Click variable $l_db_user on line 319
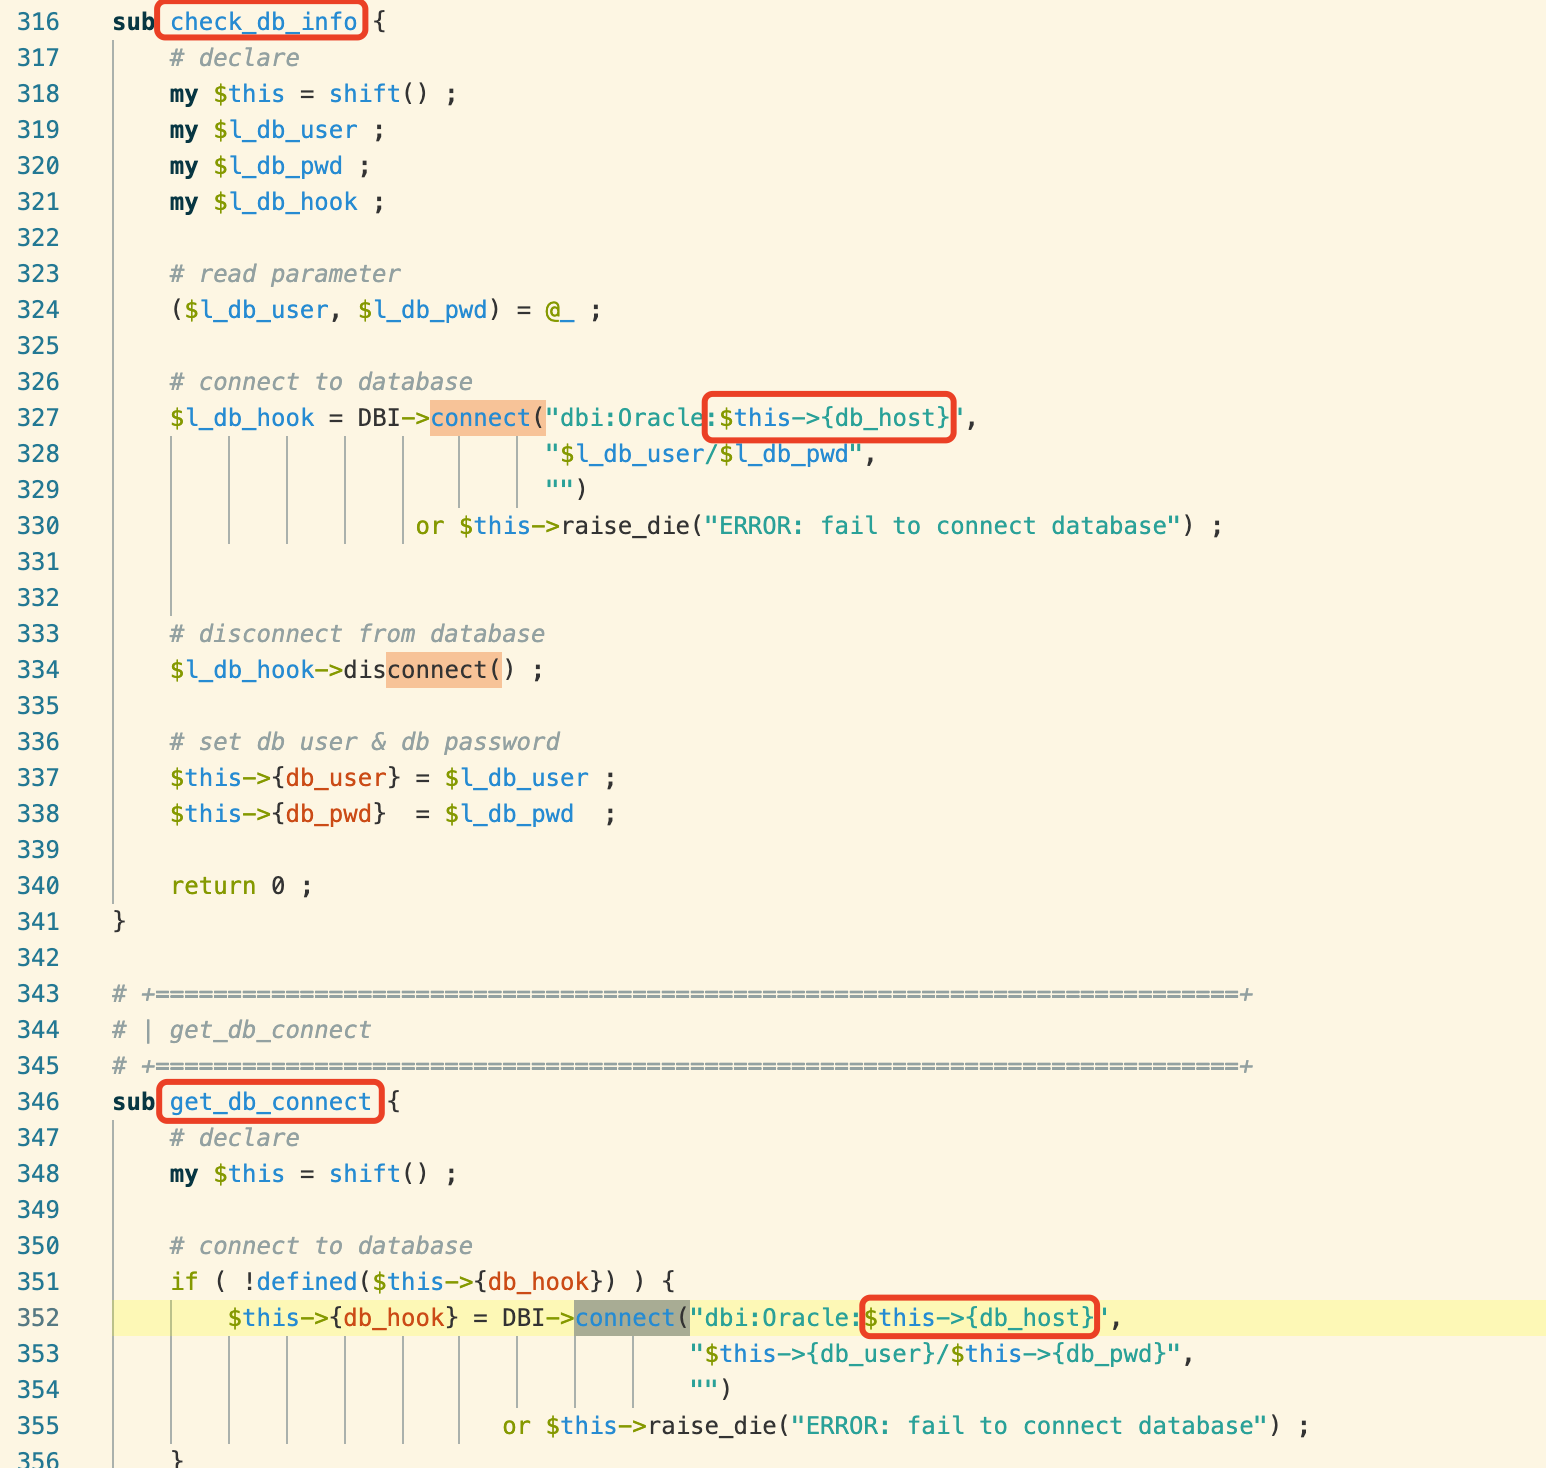The image size is (1546, 1468). point(285,130)
